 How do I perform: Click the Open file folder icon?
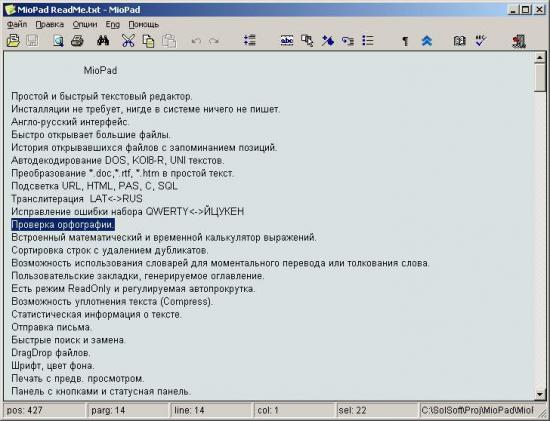click(x=13, y=41)
